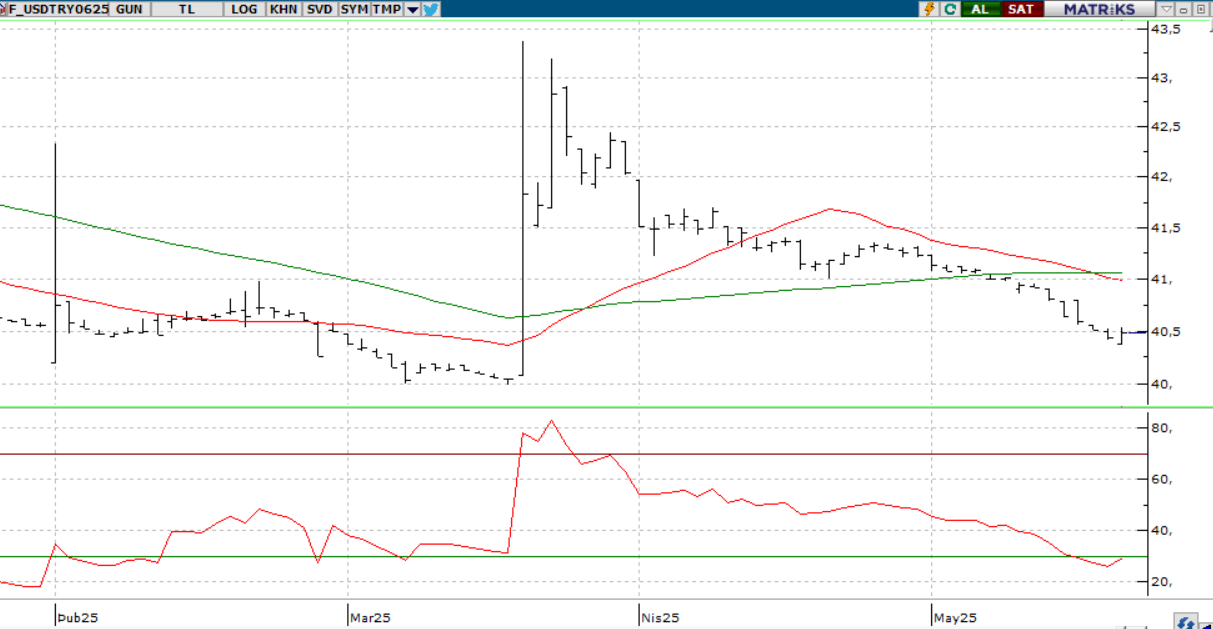Click the Şub25 date label
Image resolution: width=1213 pixels, height=629 pixels.
(76, 618)
